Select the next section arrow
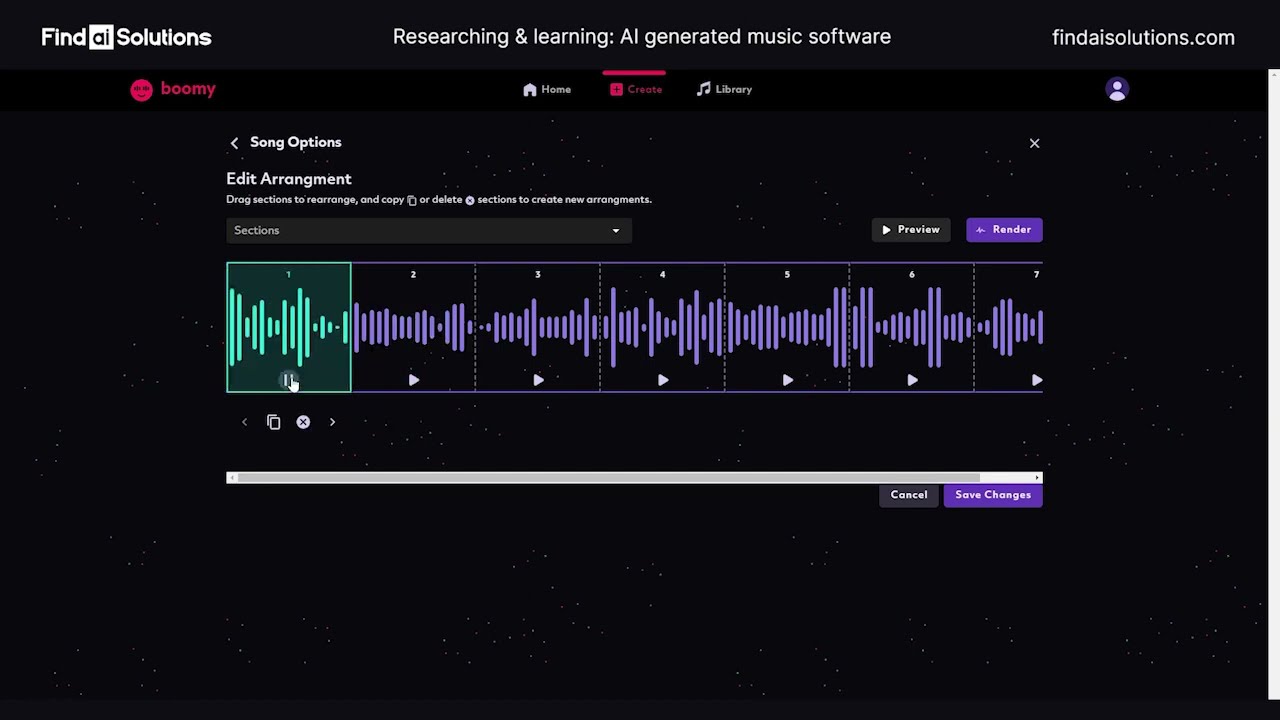Viewport: 1280px width, 720px height. (x=332, y=421)
